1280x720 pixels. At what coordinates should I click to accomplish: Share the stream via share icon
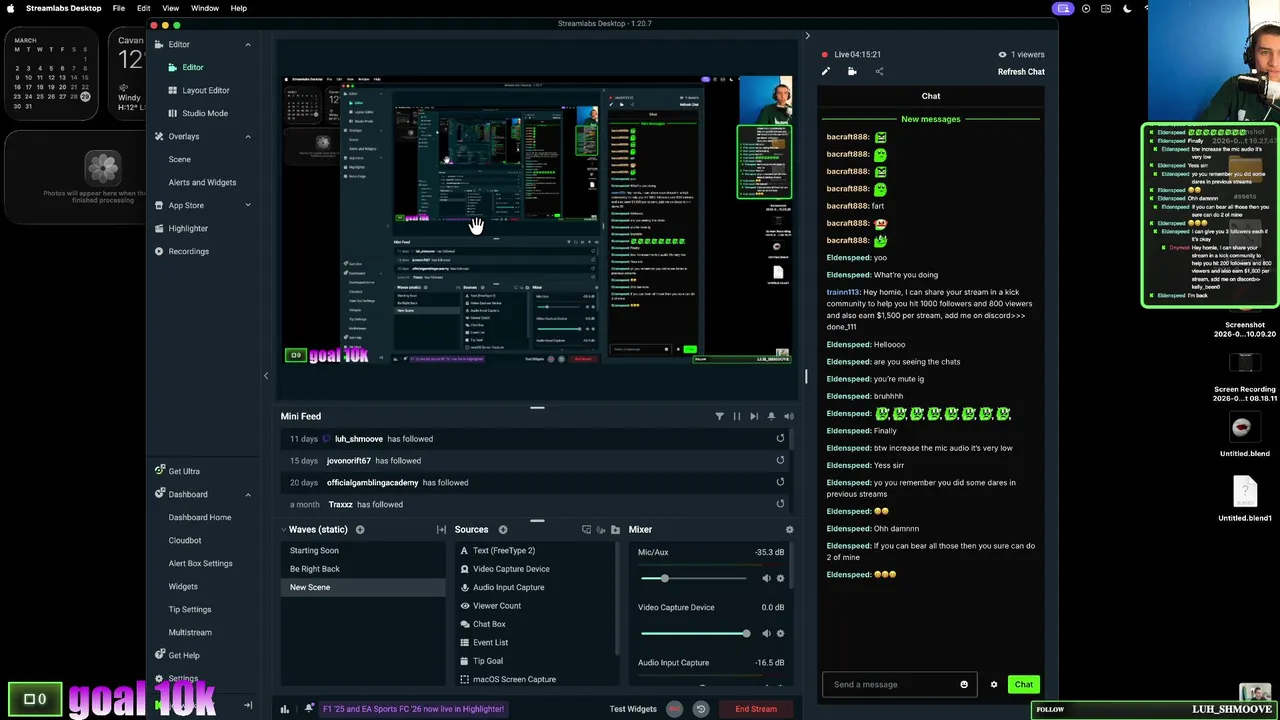click(879, 71)
